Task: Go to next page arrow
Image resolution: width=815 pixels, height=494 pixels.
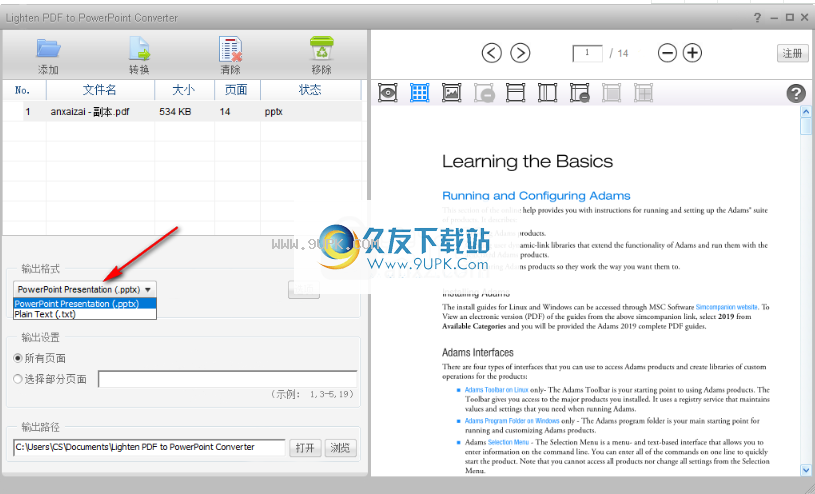Action: coord(520,53)
